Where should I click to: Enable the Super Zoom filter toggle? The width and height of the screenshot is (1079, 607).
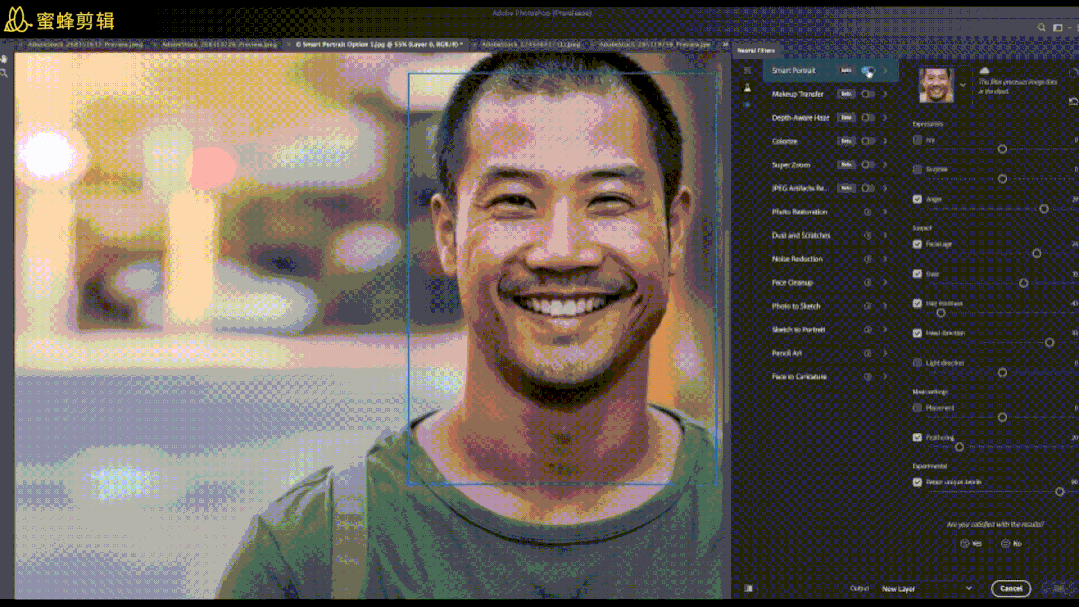[x=868, y=164]
